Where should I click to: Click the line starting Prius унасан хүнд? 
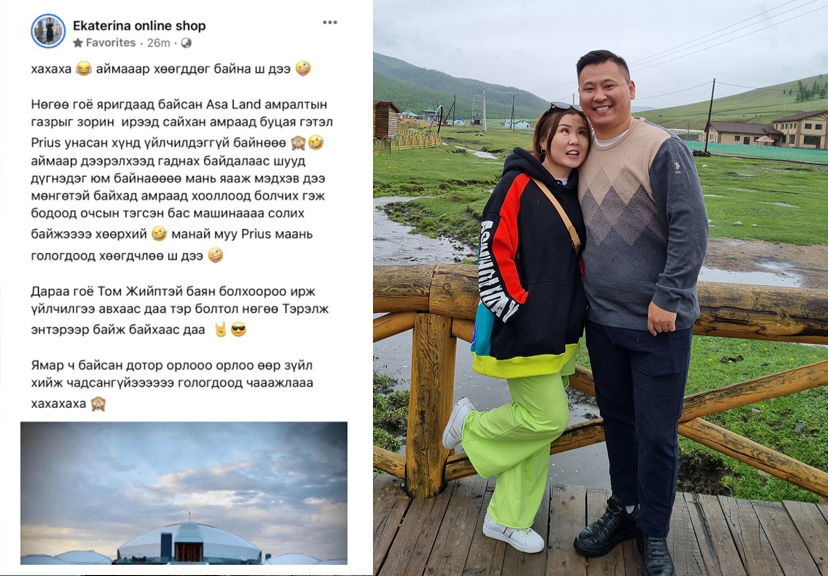[x=177, y=143]
